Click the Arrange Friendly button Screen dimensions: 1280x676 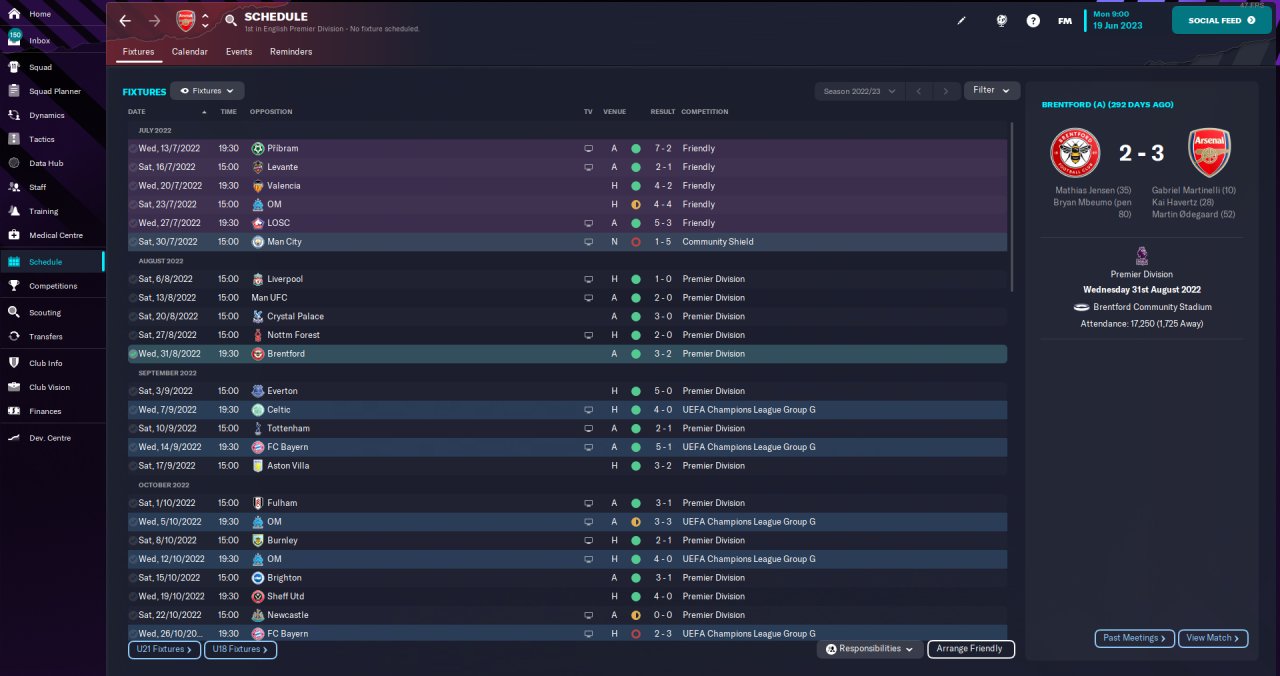coord(971,649)
